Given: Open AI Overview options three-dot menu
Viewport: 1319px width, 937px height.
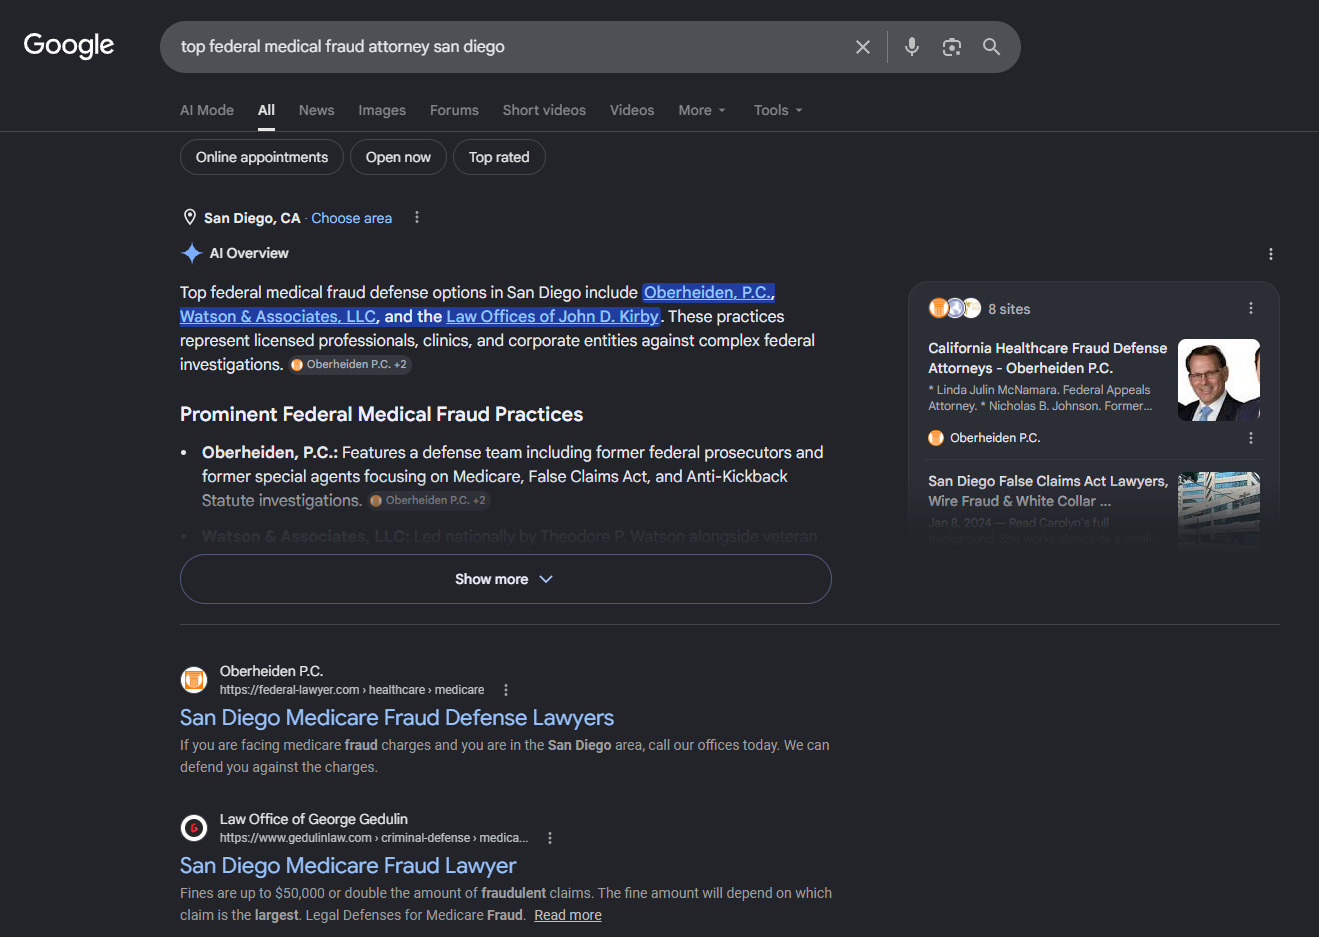Looking at the screenshot, I should [x=1271, y=254].
